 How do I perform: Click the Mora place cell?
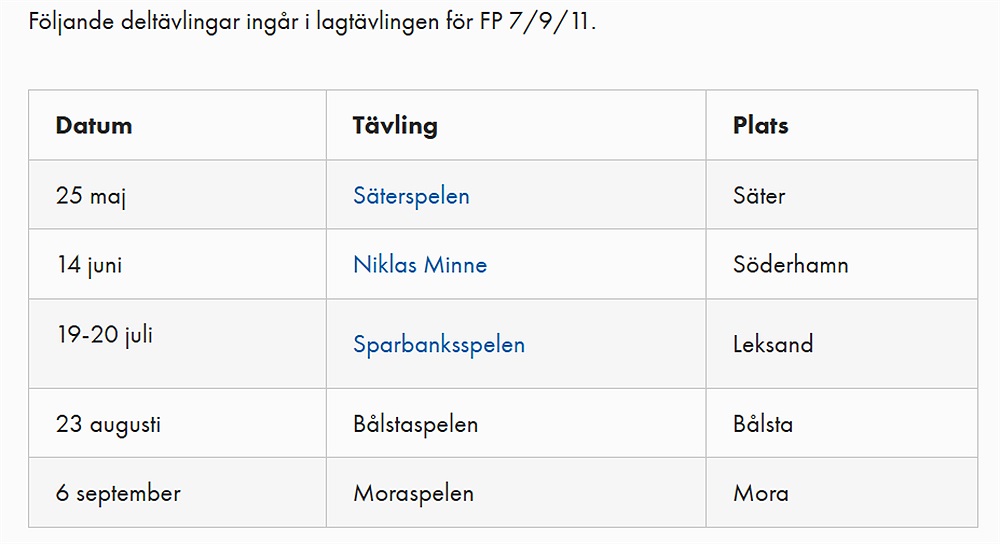click(x=760, y=493)
